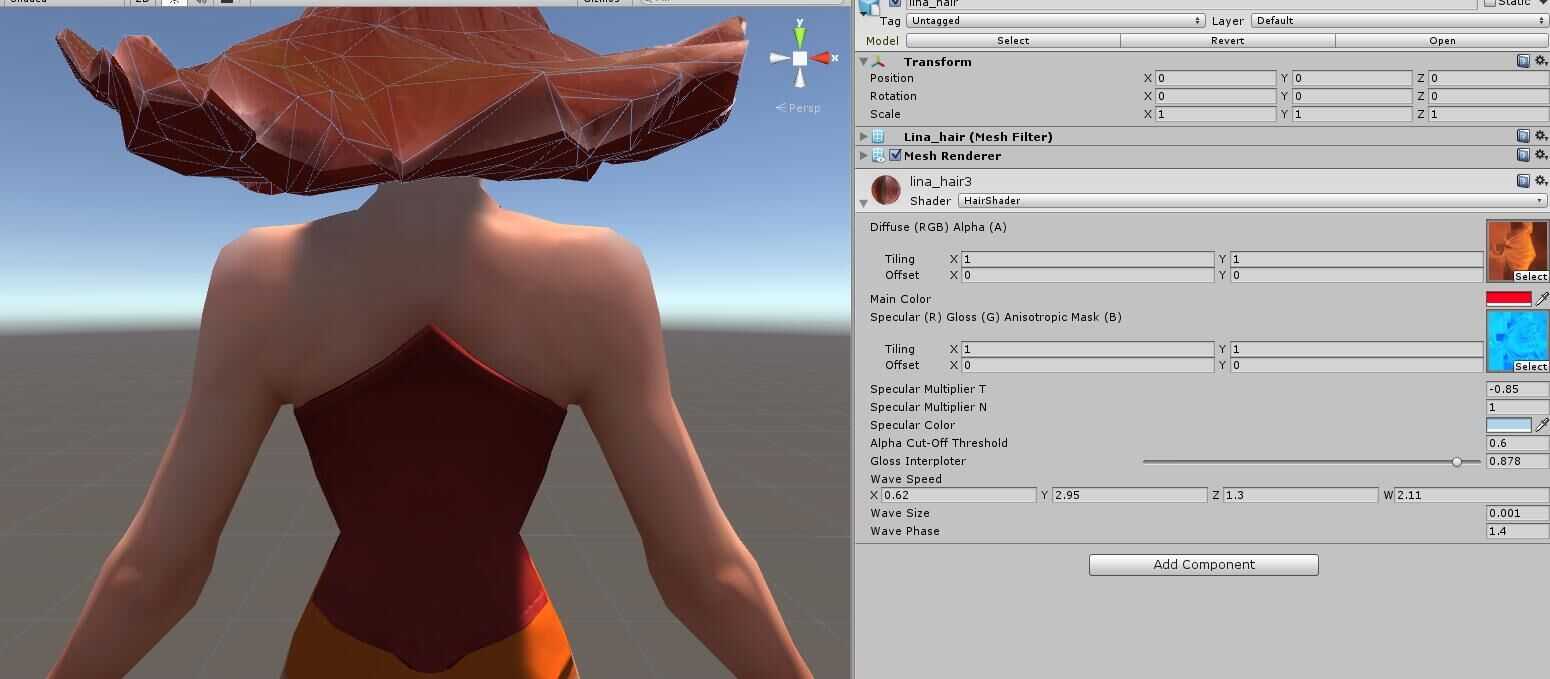Click the Wave Speed X field
Image resolution: width=1550 pixels, height=679 pixels.
[959, 495]
